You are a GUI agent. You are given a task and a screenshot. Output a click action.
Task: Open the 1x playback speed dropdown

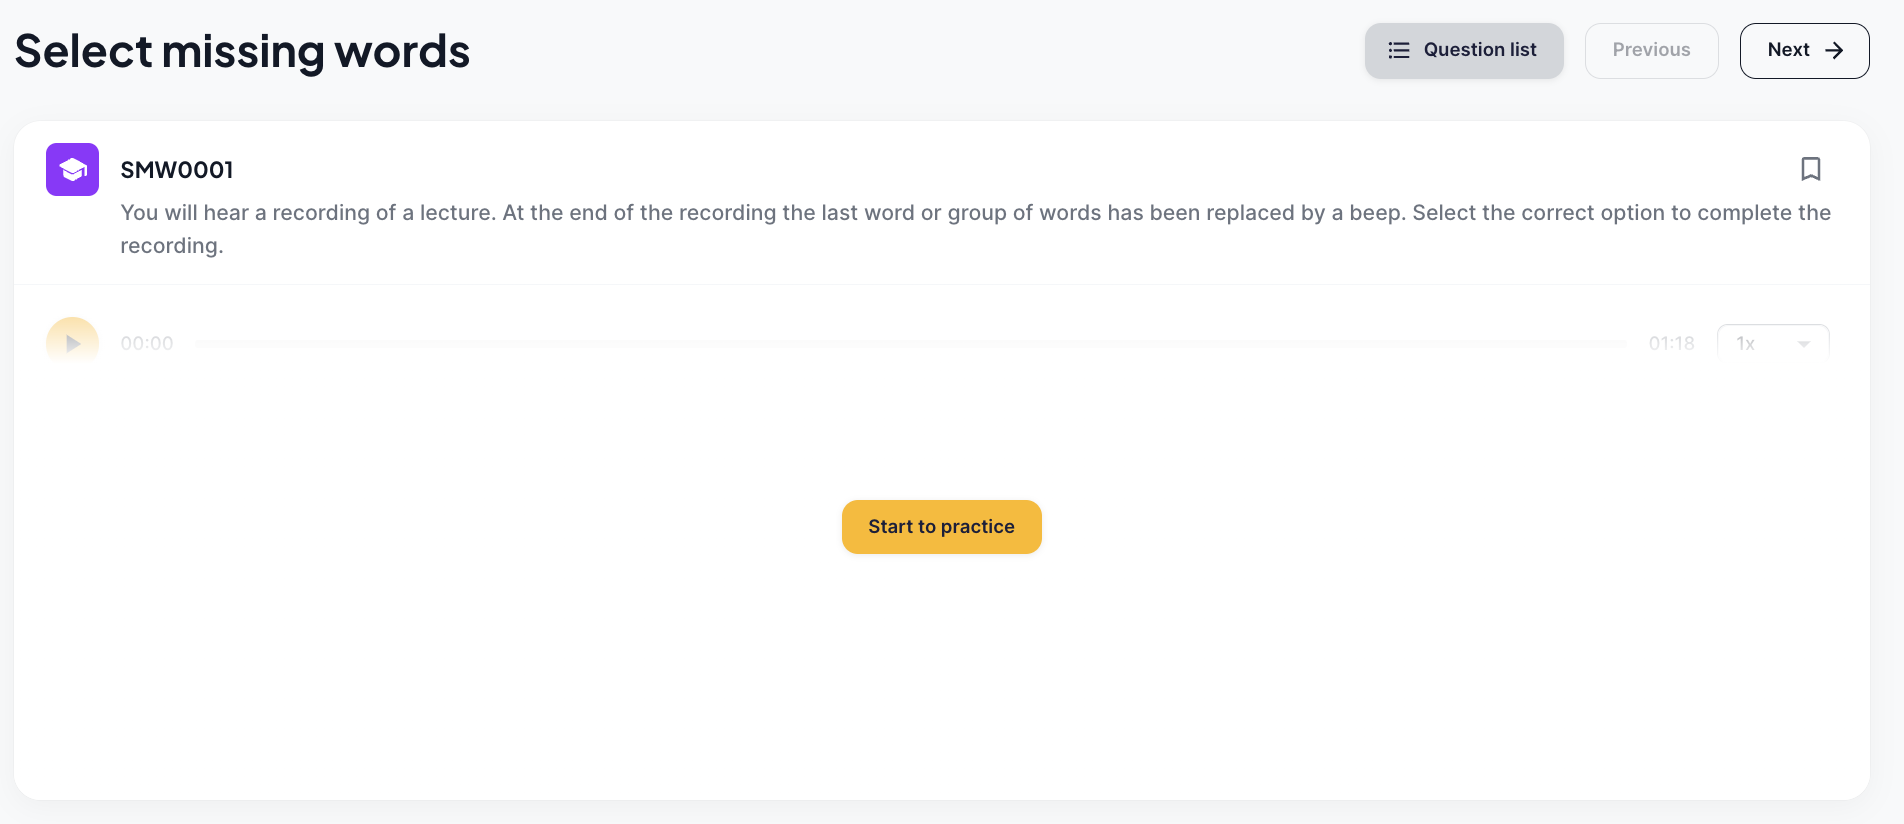point(1773,343)
